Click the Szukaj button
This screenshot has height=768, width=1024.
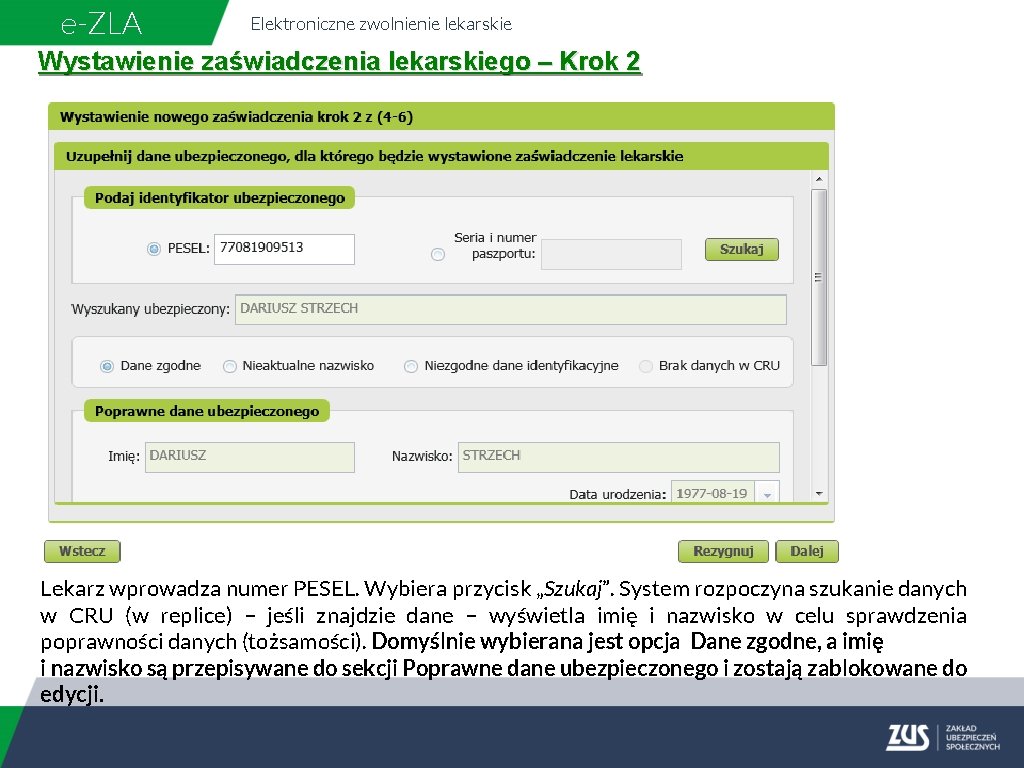coord(742,249)
